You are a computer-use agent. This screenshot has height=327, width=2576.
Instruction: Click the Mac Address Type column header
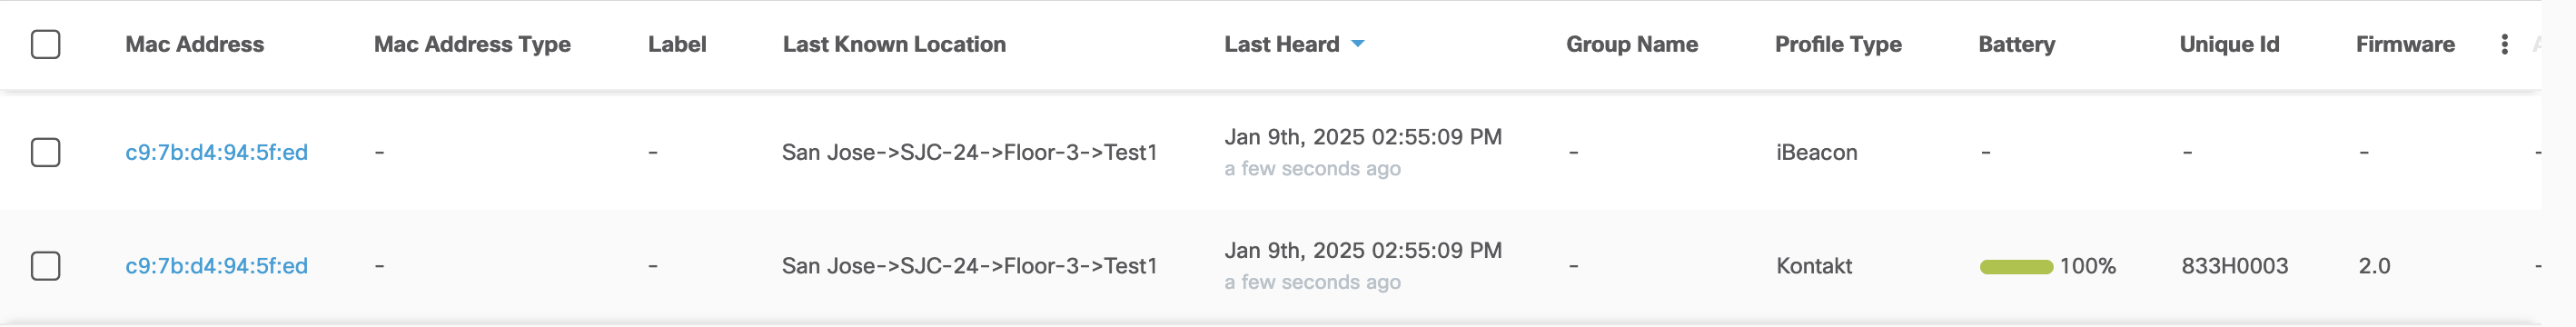(472, 44)
